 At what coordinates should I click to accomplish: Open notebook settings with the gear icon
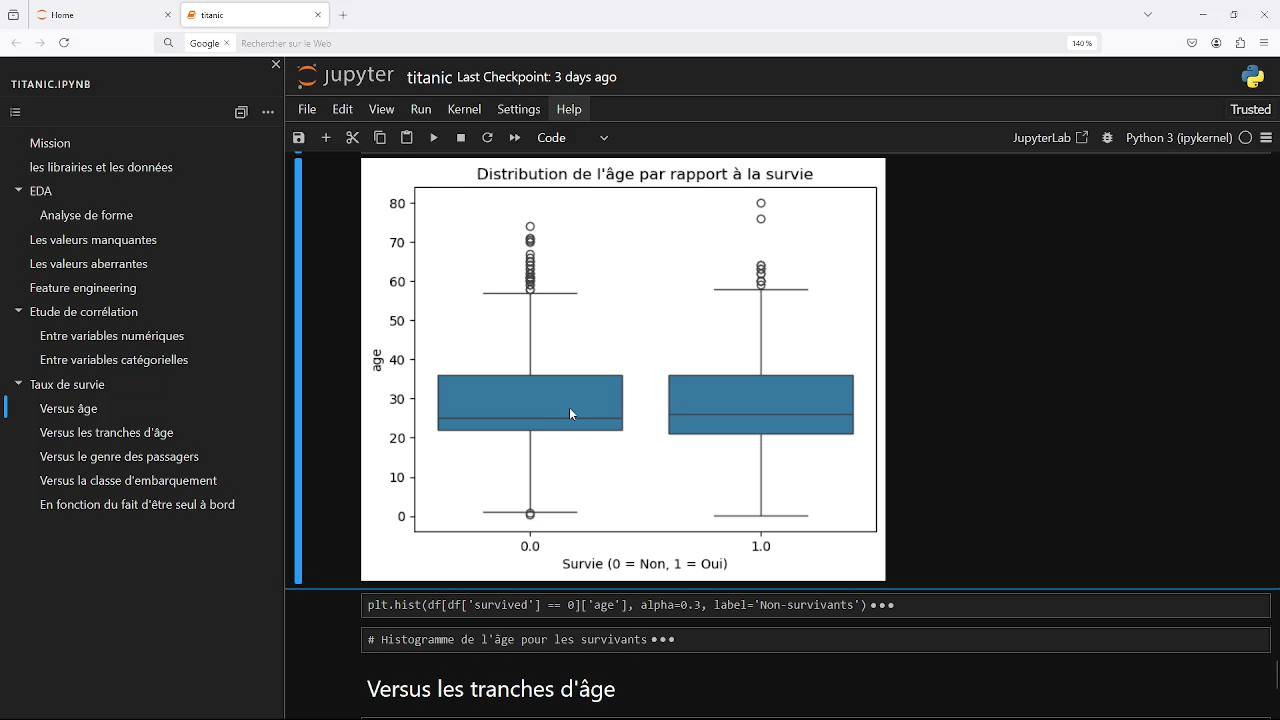(x=1107, y=137)
